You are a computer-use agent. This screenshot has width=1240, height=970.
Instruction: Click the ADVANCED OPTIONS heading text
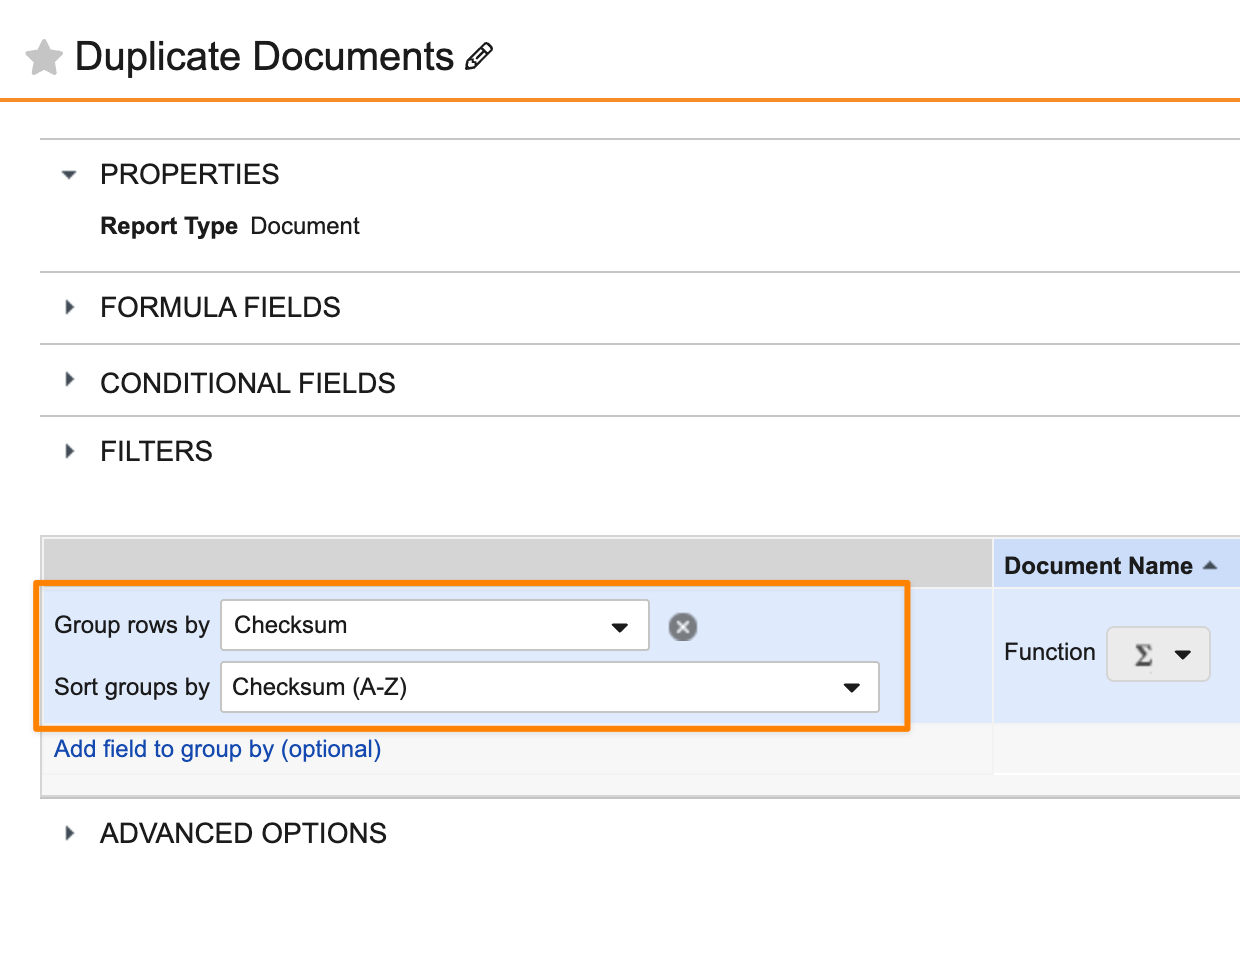[243, 833]
